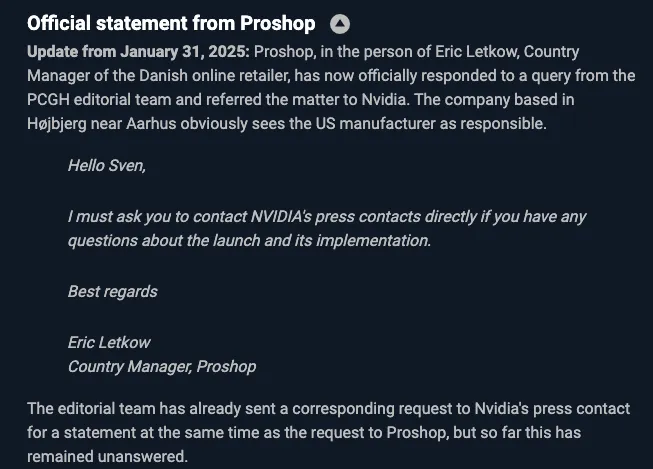Image resolution: width=653 pixels, height=469 pixels.
Task: Click the 'Hello Sven,' greeting line
Action: point(107,166)
